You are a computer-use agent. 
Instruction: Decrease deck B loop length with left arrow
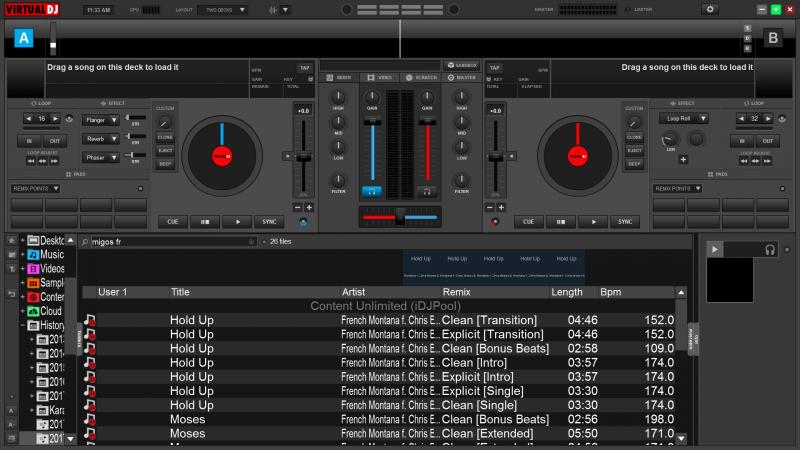(741, 118)
